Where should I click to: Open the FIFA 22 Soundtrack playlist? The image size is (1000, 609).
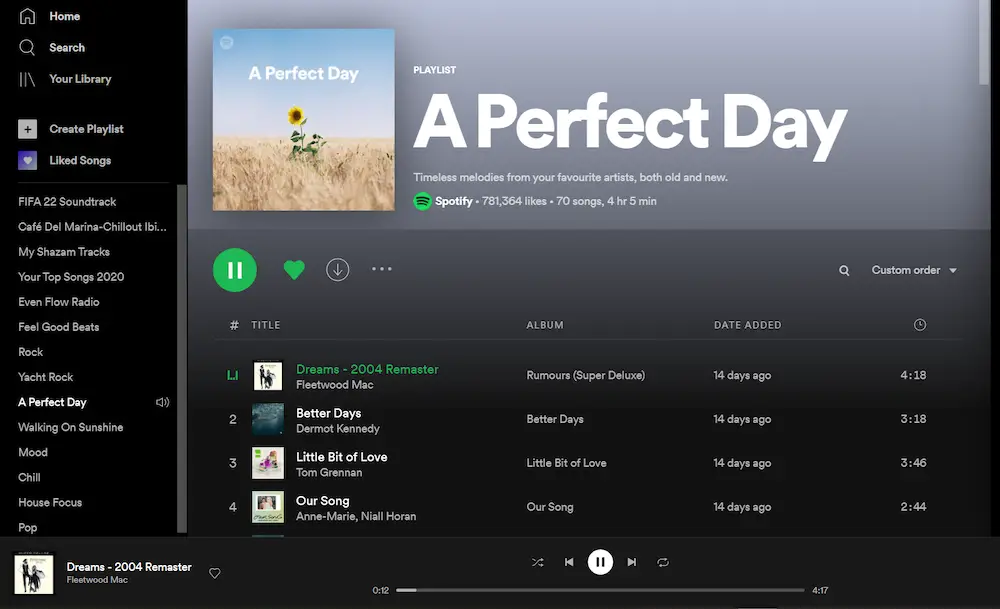(x=67, y=202)
